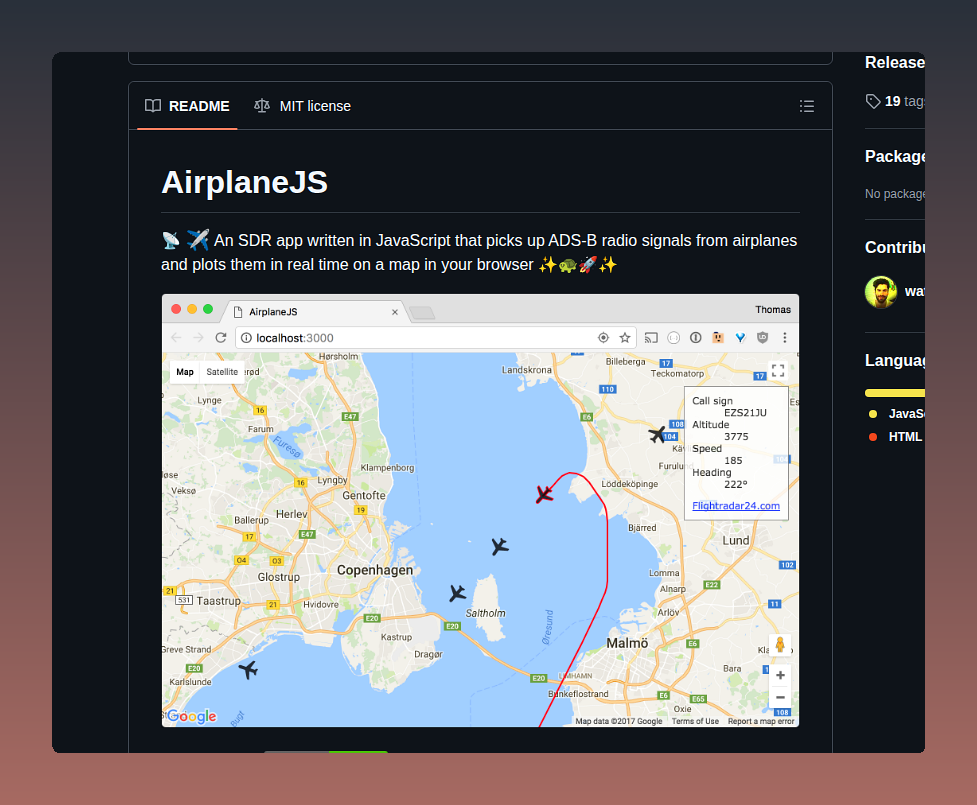Click the bookmark star icon
This screenshot has height=805, width=977.
point(625,338)
